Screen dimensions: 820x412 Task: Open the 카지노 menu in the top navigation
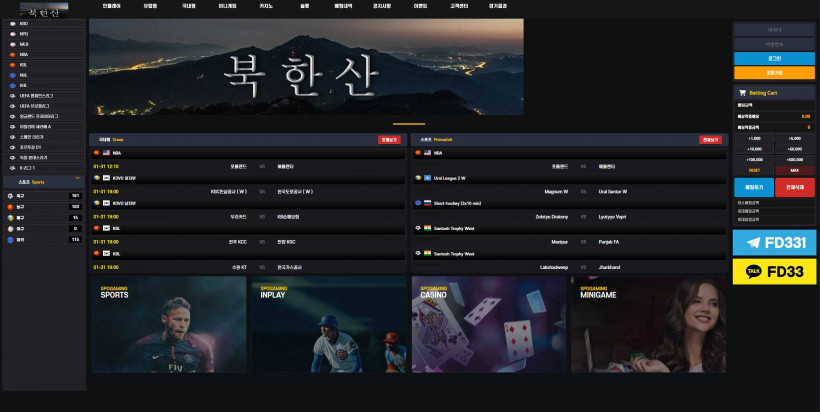point(266,6)
